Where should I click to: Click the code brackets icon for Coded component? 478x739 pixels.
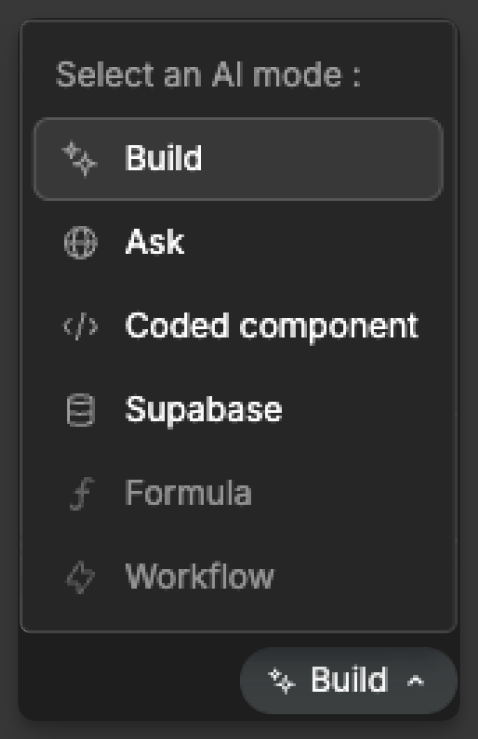click(x=81, y=327)
